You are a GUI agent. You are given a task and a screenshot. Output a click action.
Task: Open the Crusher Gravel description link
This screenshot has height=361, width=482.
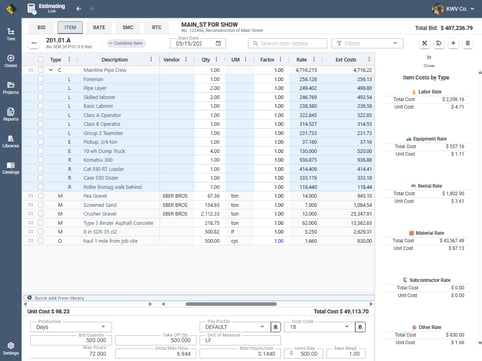[x=100, y=214]
